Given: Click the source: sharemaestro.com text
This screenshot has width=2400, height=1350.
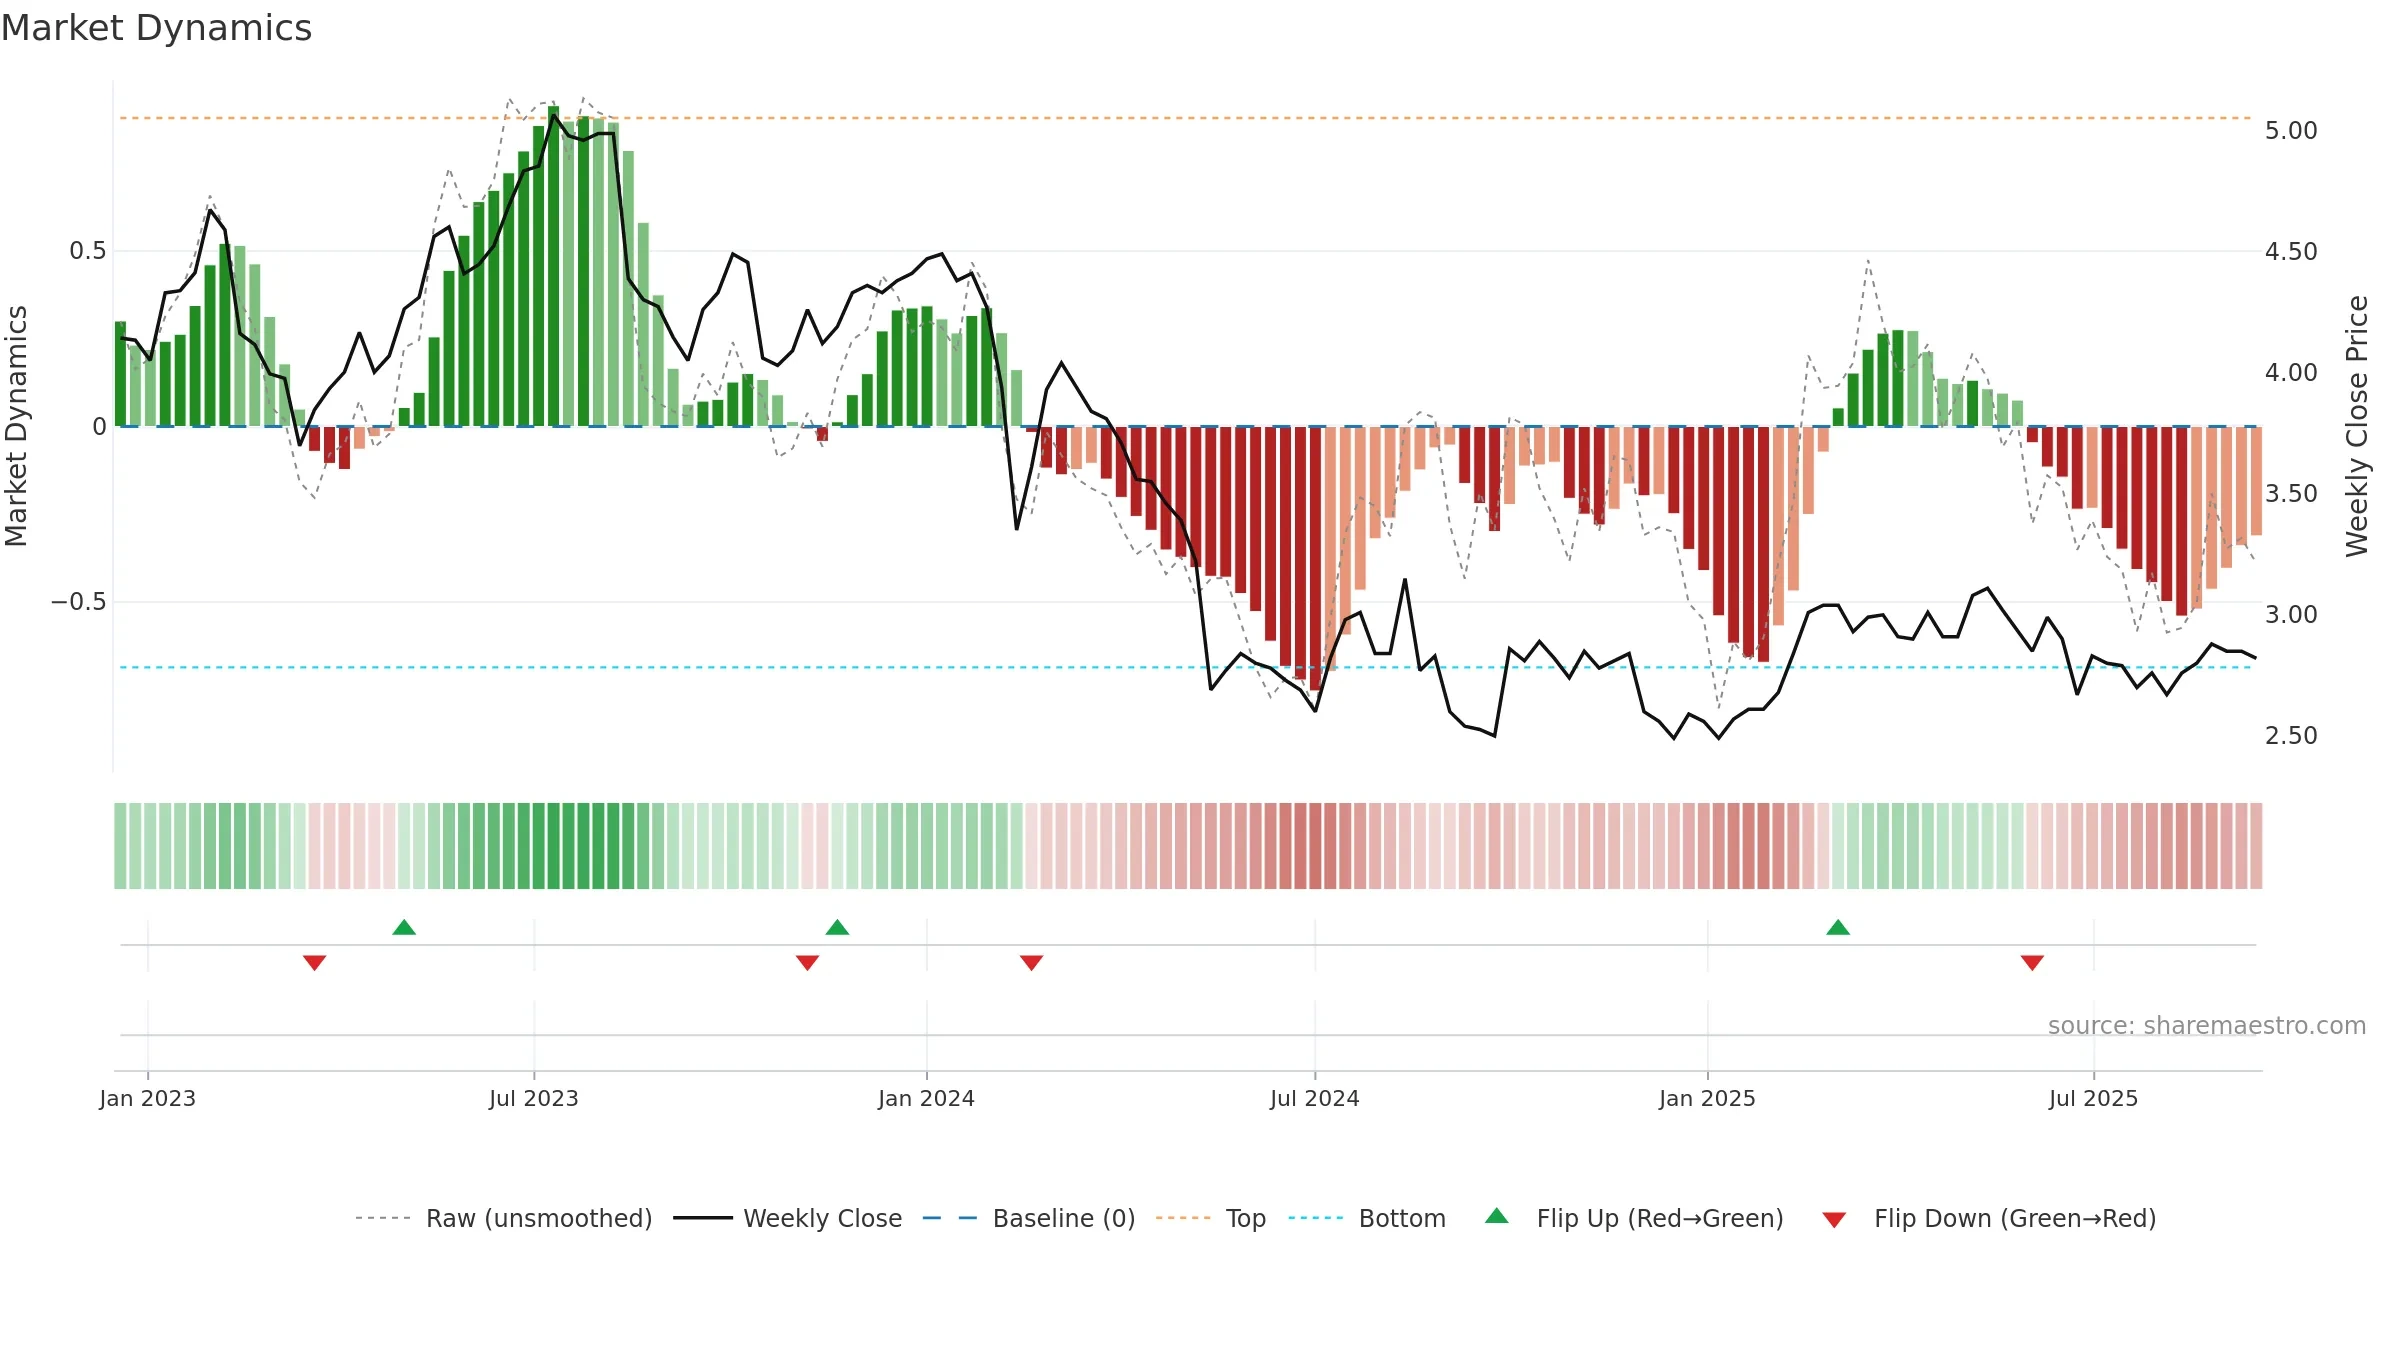Looking at the screenshot, I should pos(2207,1025).
